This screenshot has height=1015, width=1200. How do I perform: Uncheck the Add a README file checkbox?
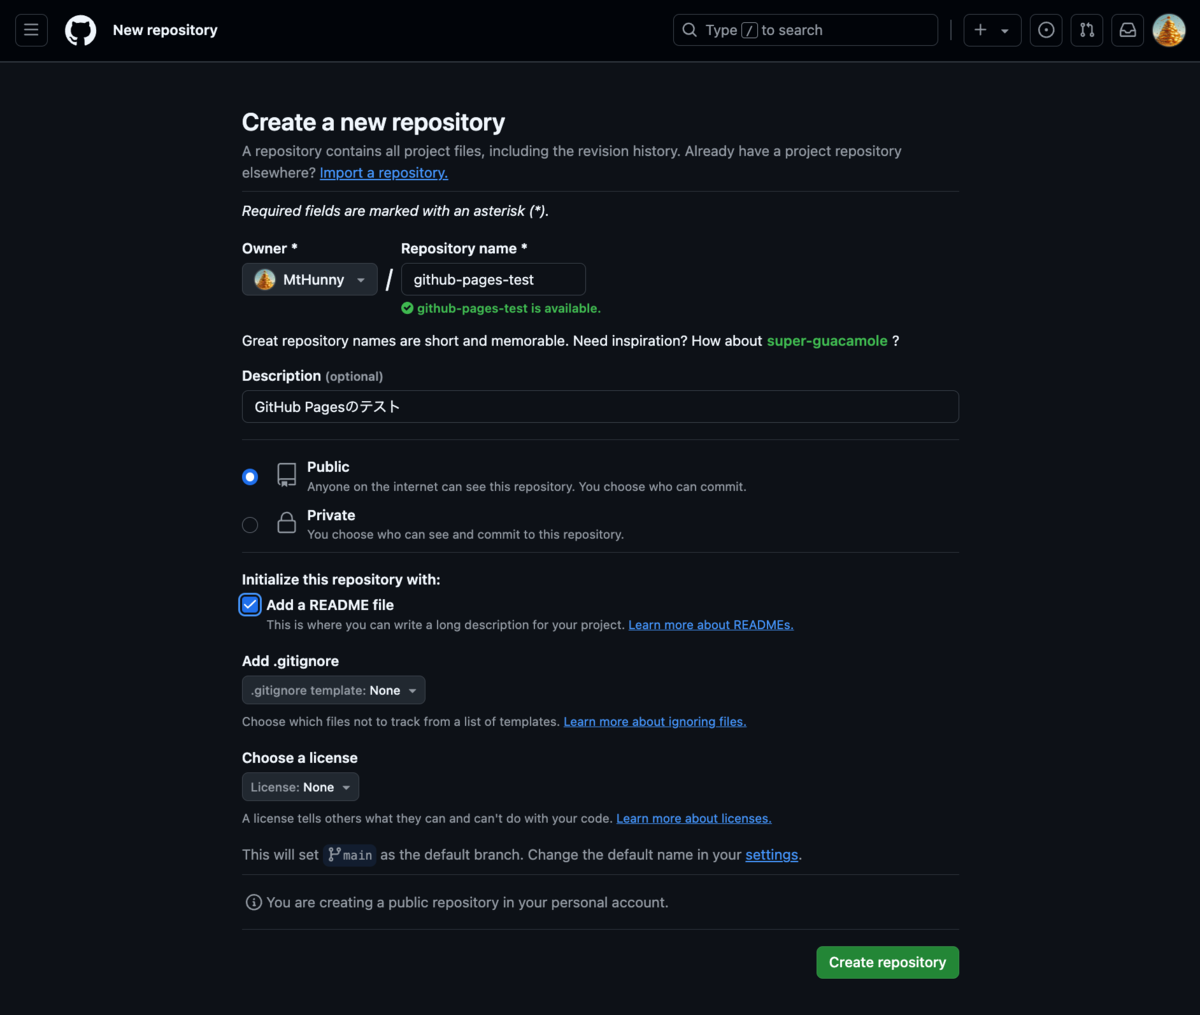point(250,604)
